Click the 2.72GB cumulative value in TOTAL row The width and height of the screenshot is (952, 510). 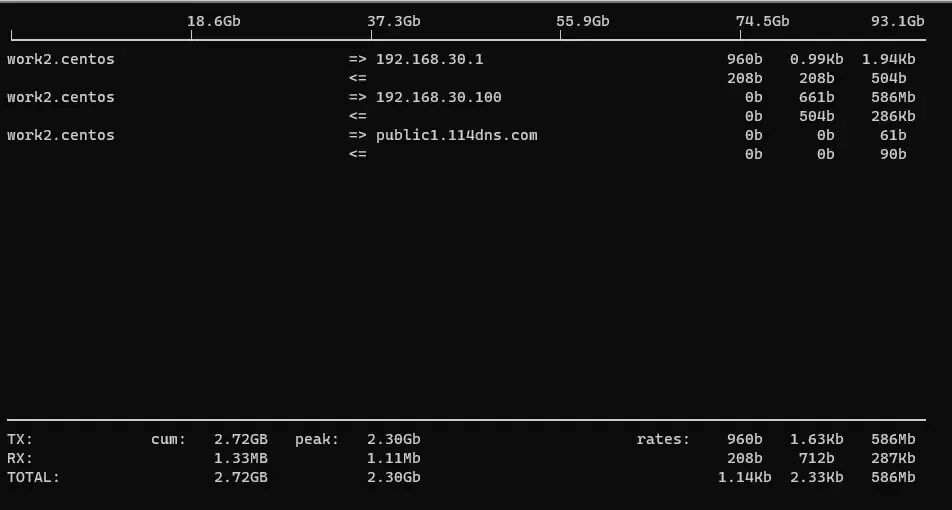(x=241, y=477)
